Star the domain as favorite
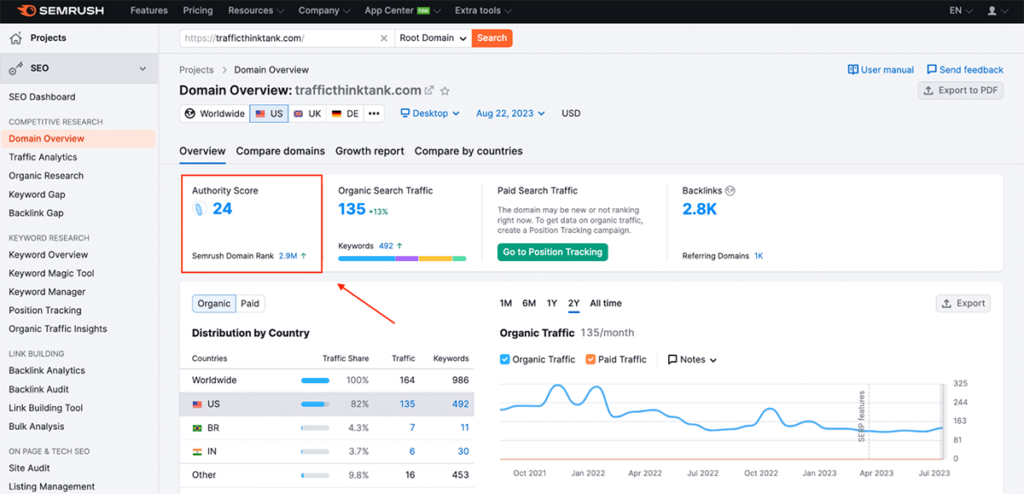Viewport: 1024px width, 494px height. (x=445, y=90)
